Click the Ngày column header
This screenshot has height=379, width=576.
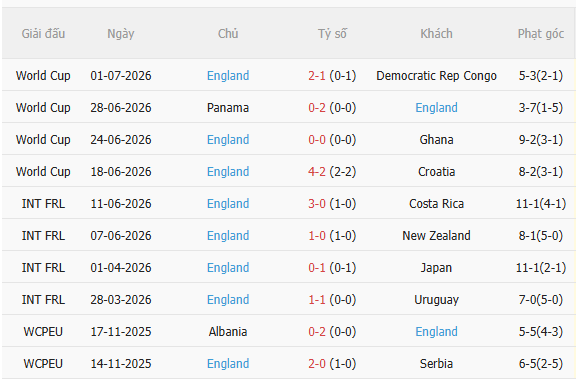[x=120, y=33]
